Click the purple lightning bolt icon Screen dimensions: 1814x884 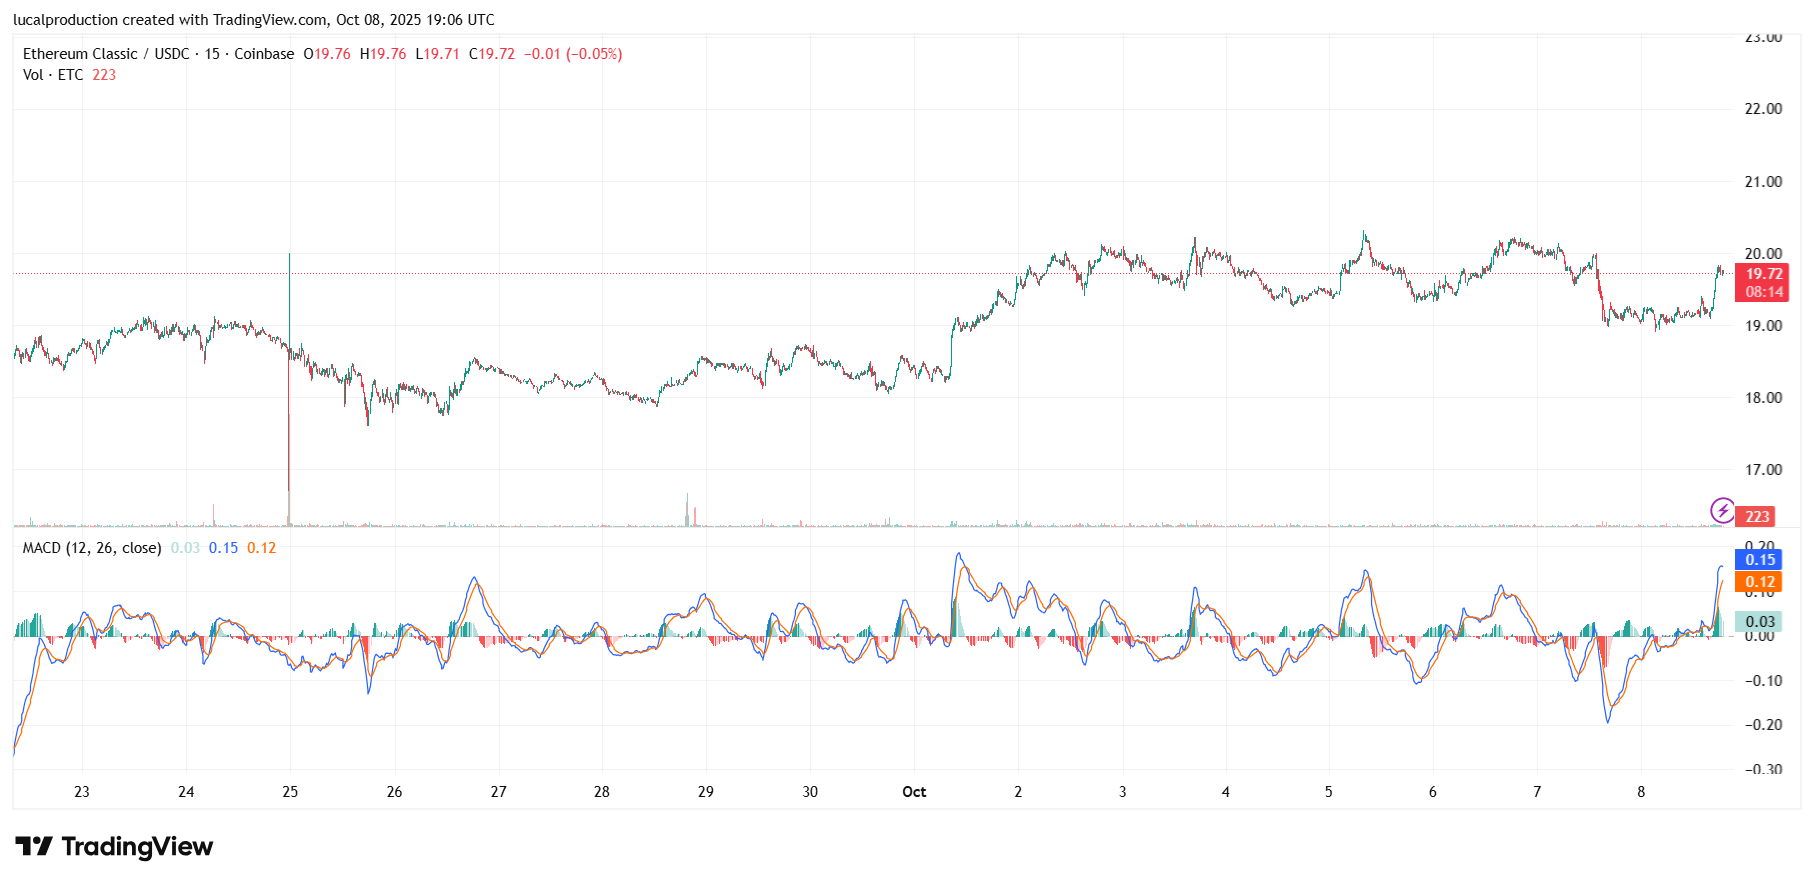[x=1722, y=511]
